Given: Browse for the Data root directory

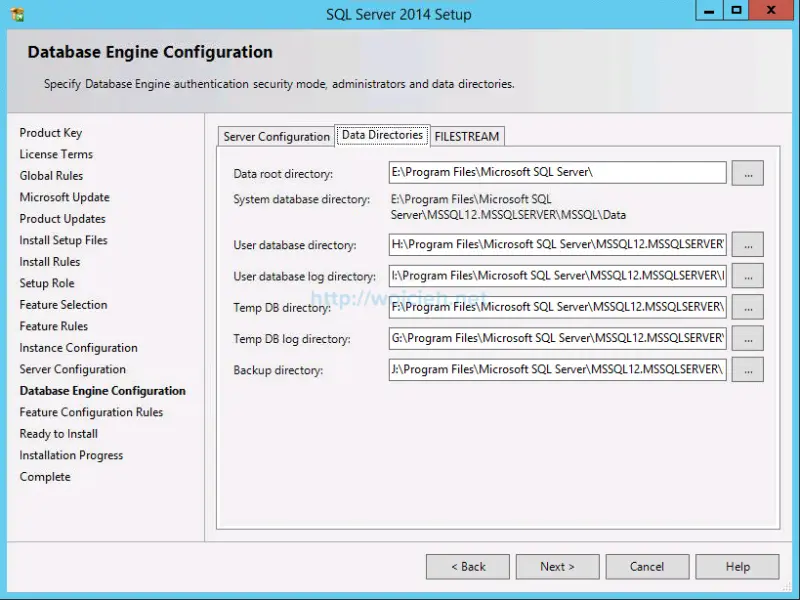Looking at the screenshot, I should [747, 172].
